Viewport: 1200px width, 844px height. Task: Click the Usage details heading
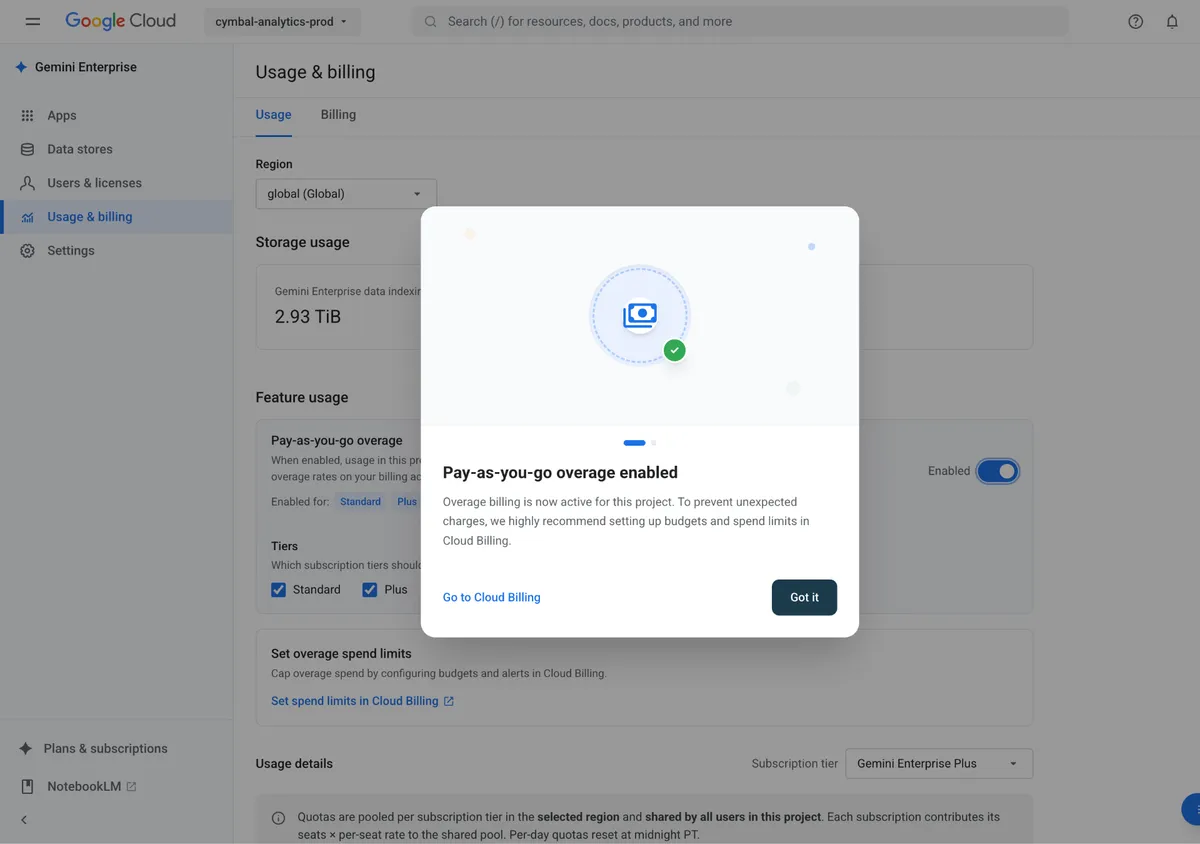(x=294, y=763)
